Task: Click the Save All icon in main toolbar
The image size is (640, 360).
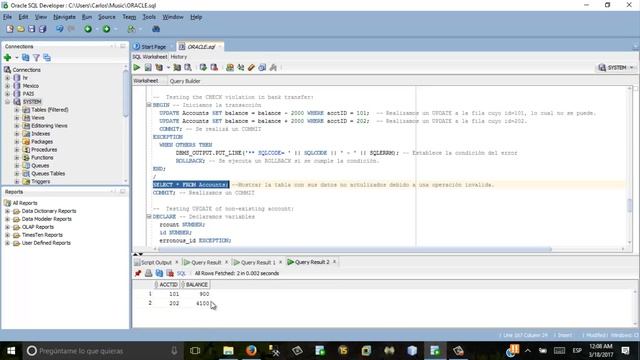Action: [42, 29]
